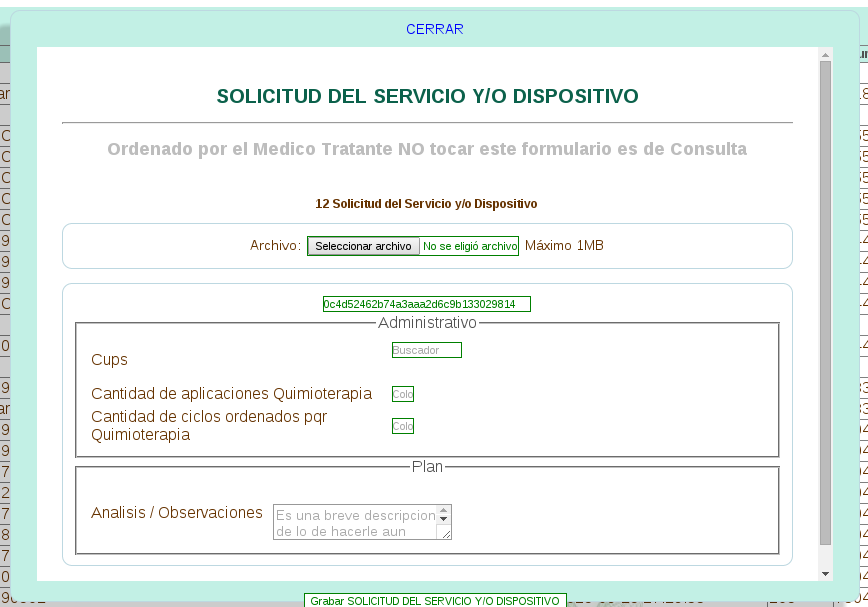The image size is (868, 607).
Task: Click the Cantidad de aplicaciones Quimioterapia field
Action: 403,394
